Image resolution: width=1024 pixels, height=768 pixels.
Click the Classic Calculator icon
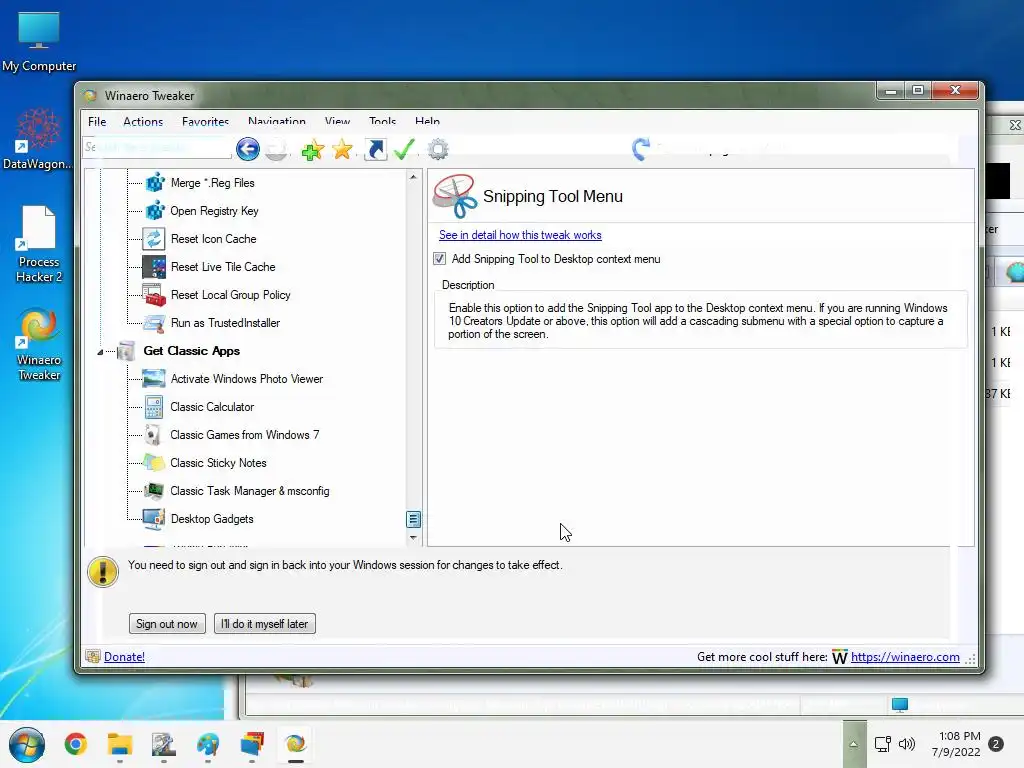[x=154, y=407]
